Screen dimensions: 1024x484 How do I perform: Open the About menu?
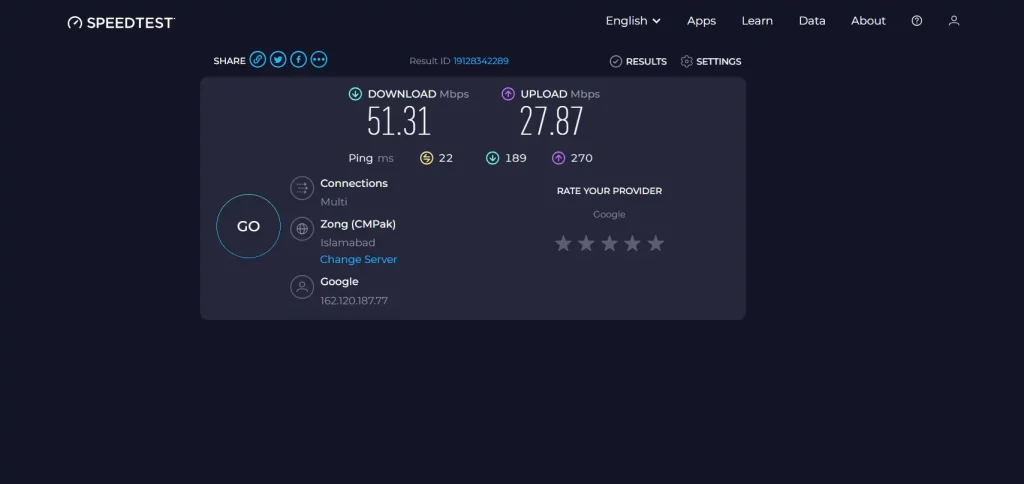(x=868, y=21)
